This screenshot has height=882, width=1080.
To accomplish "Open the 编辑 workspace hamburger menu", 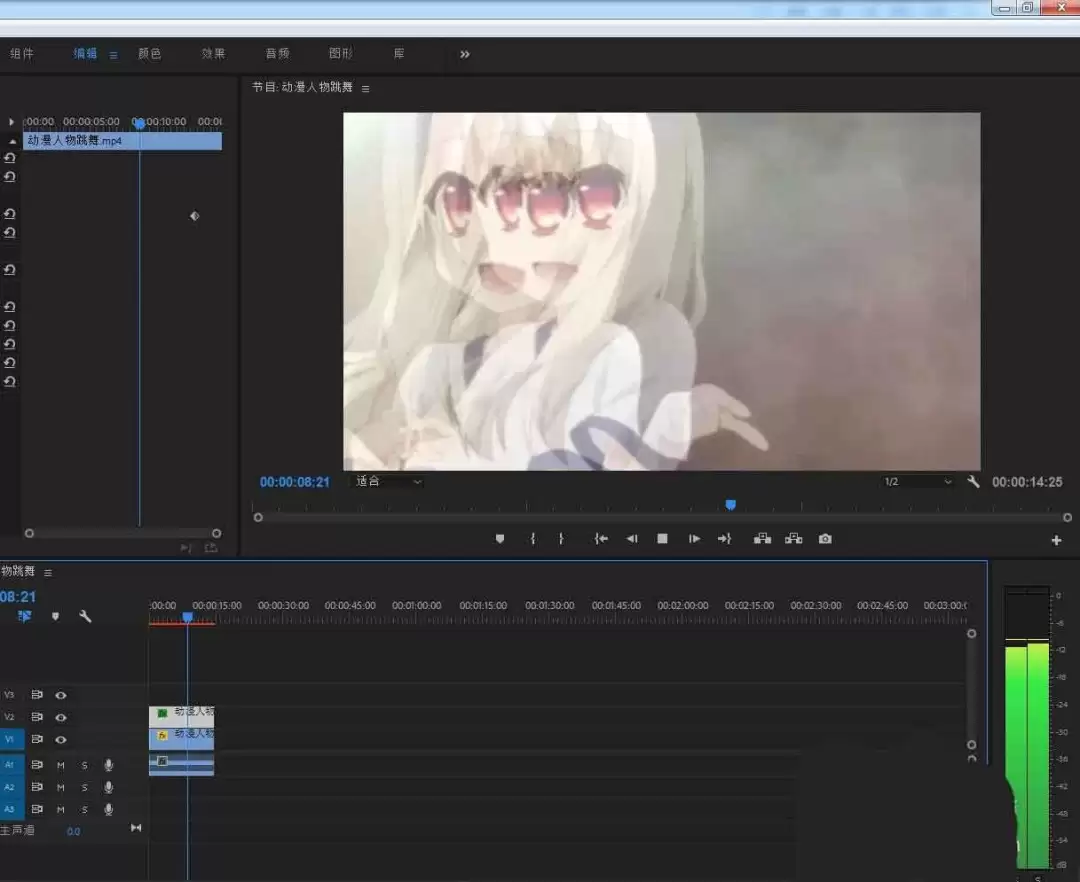I will 113,55.
